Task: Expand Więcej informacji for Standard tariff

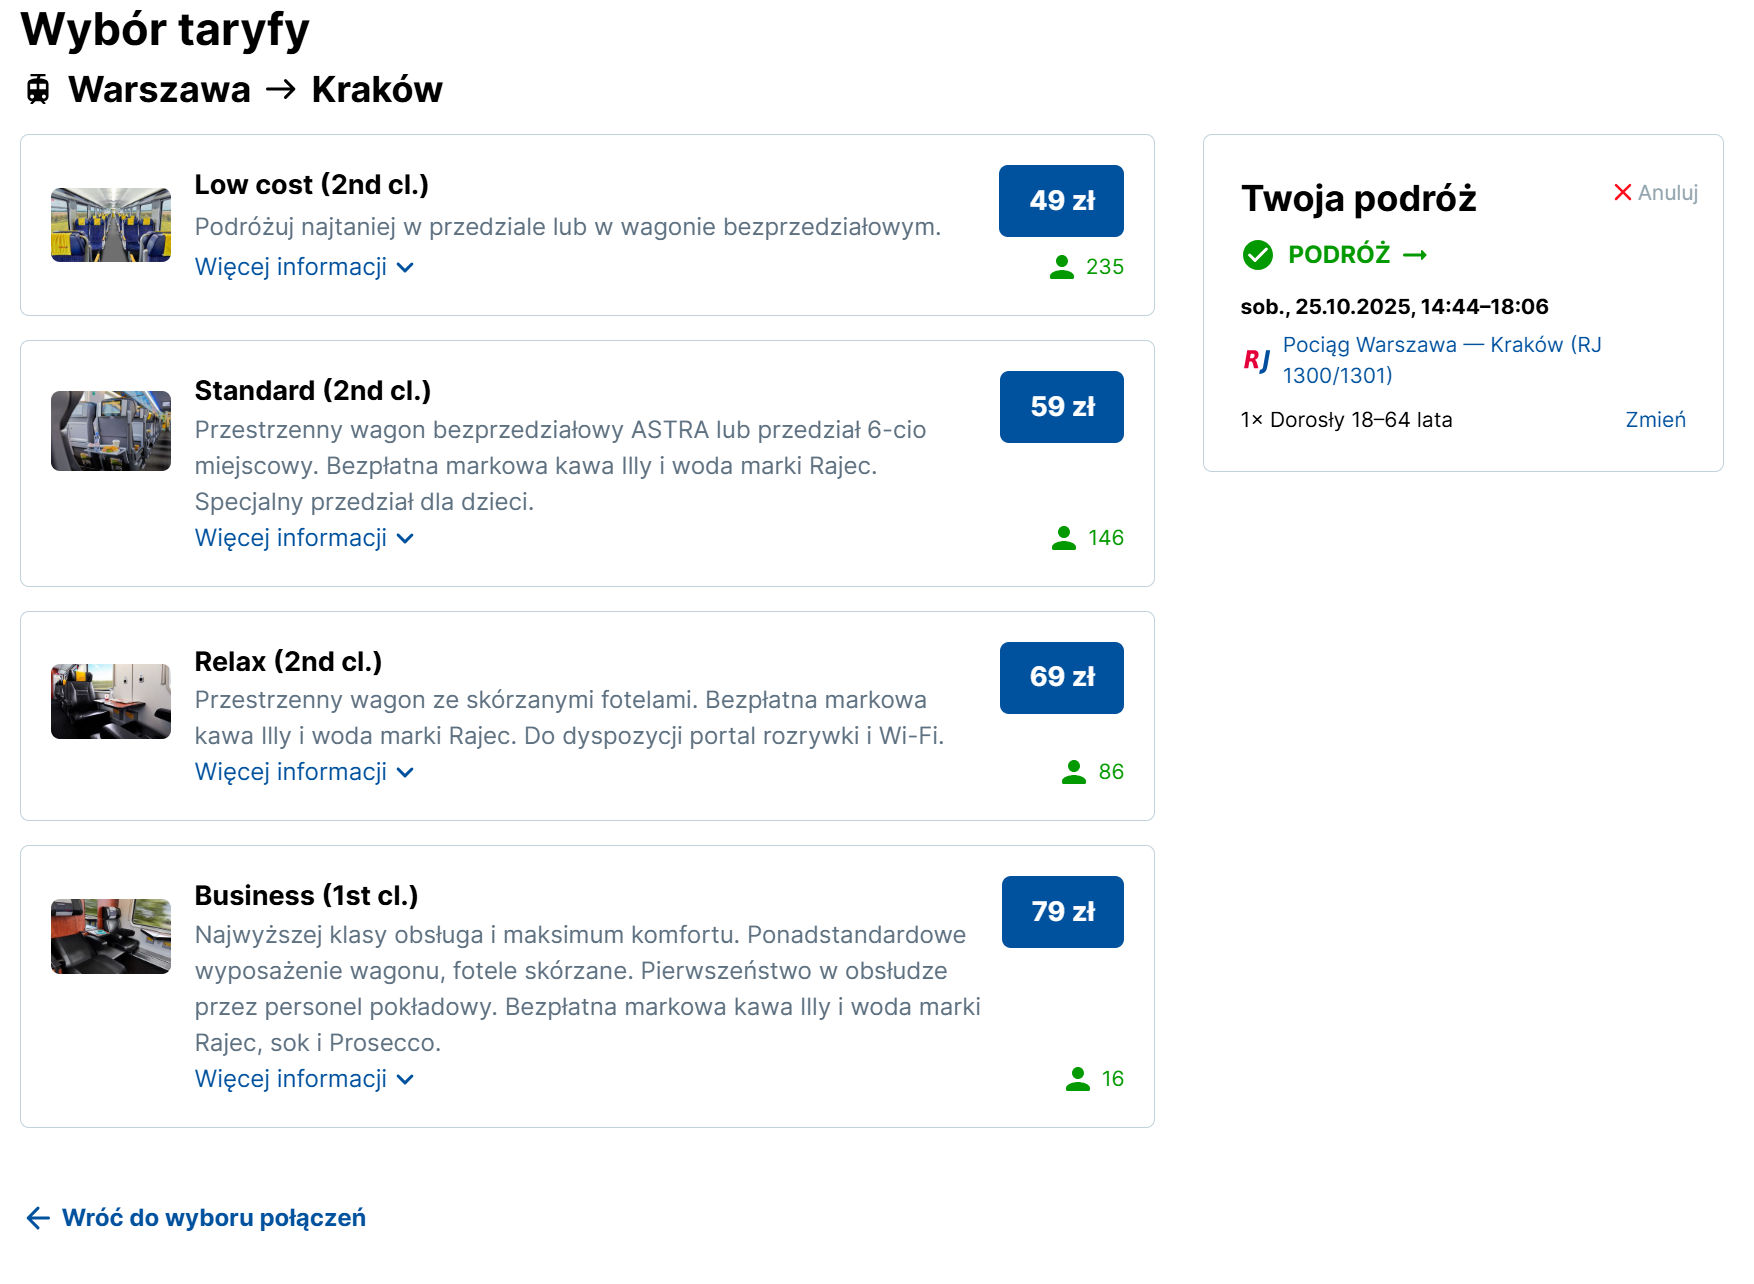Action: pos(304,538)
